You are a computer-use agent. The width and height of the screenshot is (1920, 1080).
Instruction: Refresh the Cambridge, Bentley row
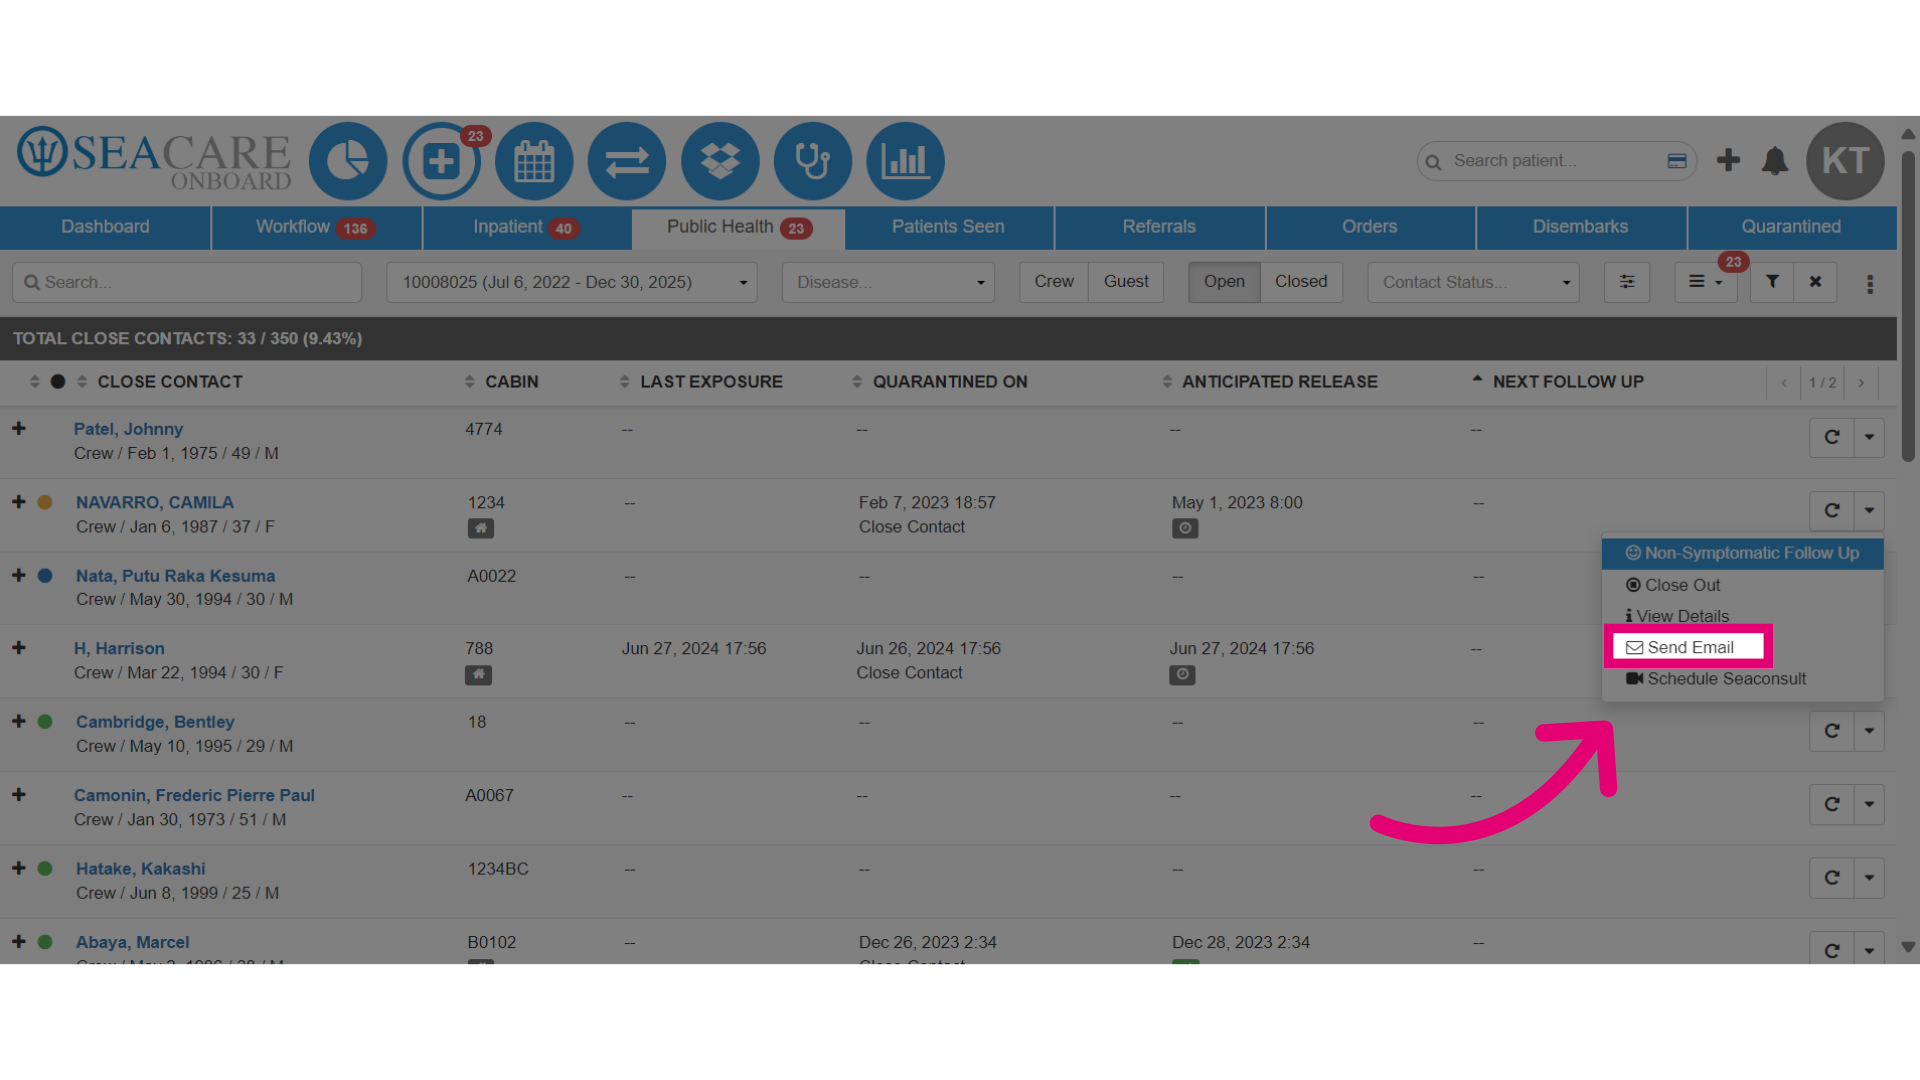[x=1832, y=731]
